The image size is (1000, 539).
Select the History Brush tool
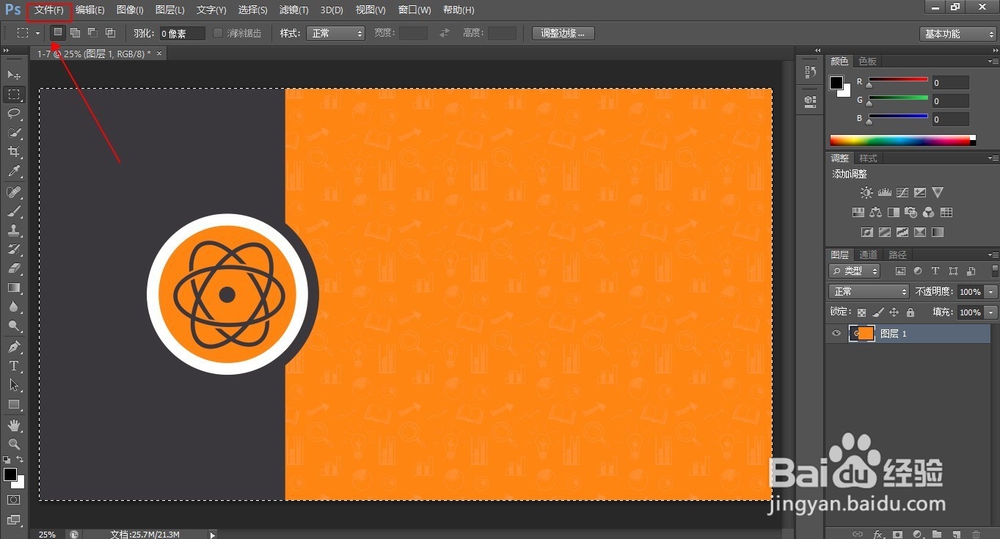point(13,249)
